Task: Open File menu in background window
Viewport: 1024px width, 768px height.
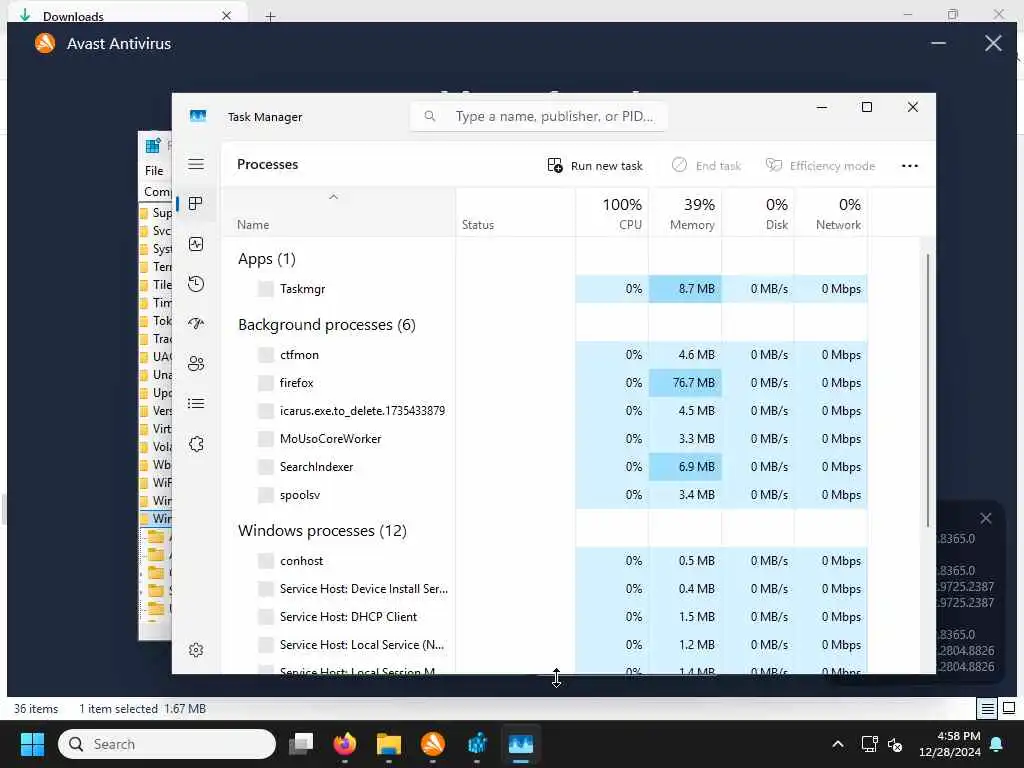Action: [154, 170]
